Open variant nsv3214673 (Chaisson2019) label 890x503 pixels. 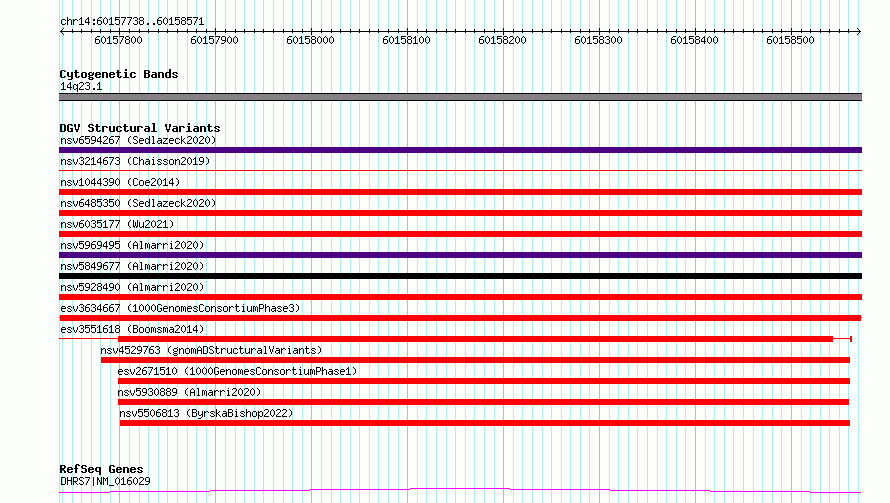135,161
